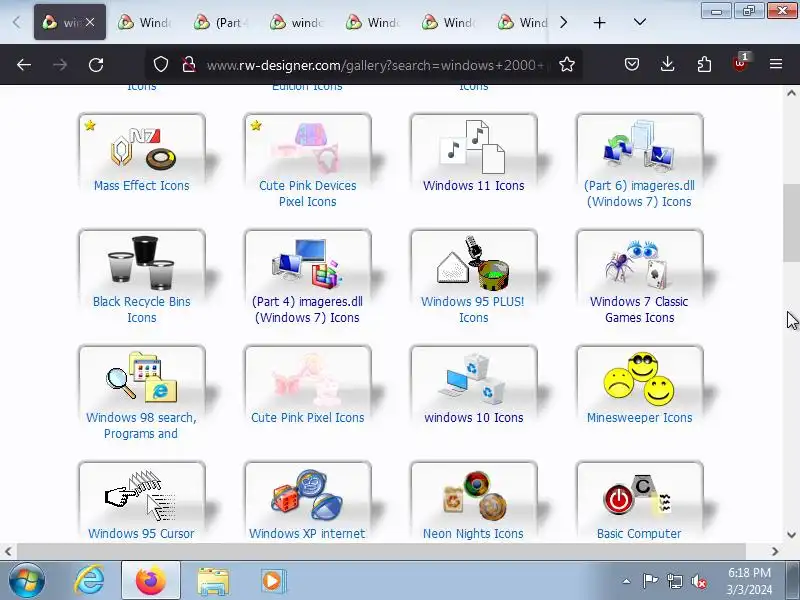Click the muted volume speaker tray icon
This screenshot has height=600, width=800.
pos(699,581)
